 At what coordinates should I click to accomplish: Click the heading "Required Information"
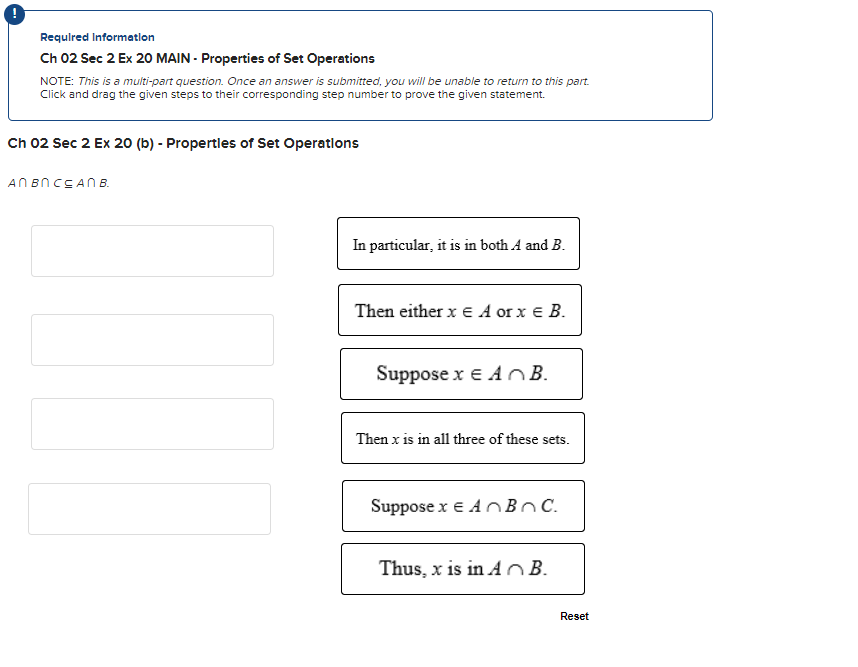coord(97,37)
